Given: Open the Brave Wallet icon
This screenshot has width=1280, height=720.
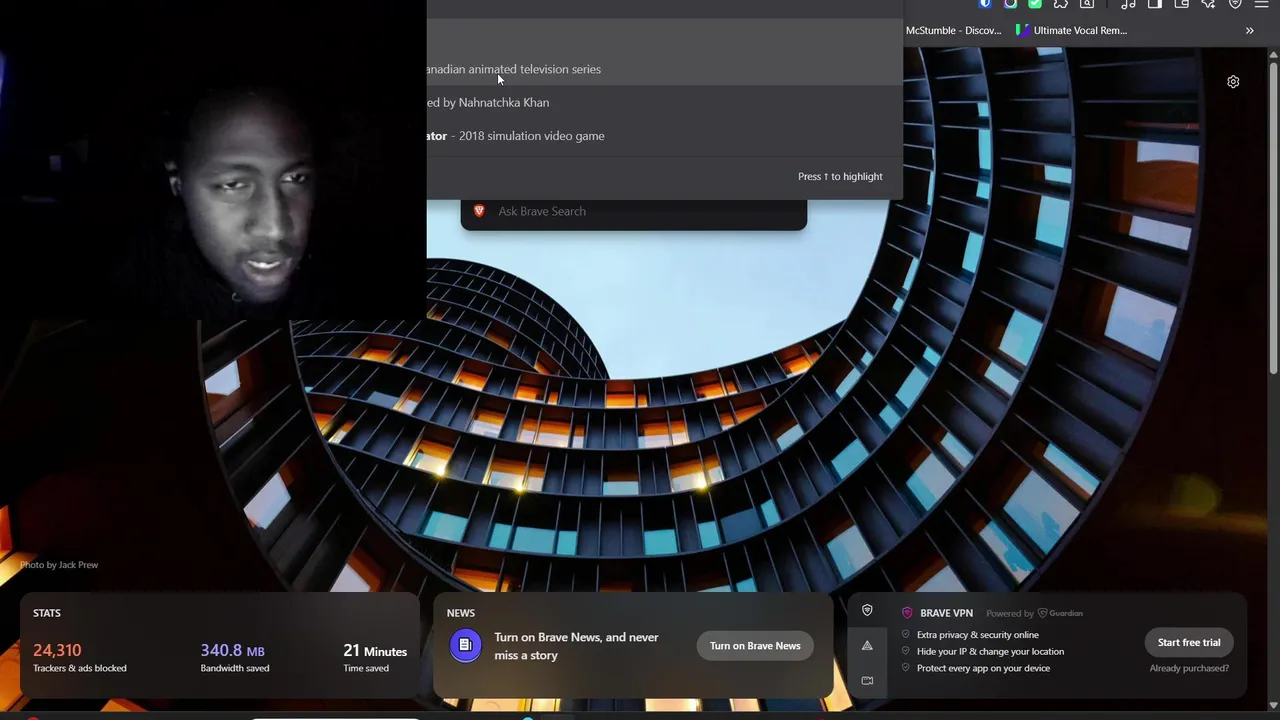Looking at the screenshot, I should [x=1181, y=4].
